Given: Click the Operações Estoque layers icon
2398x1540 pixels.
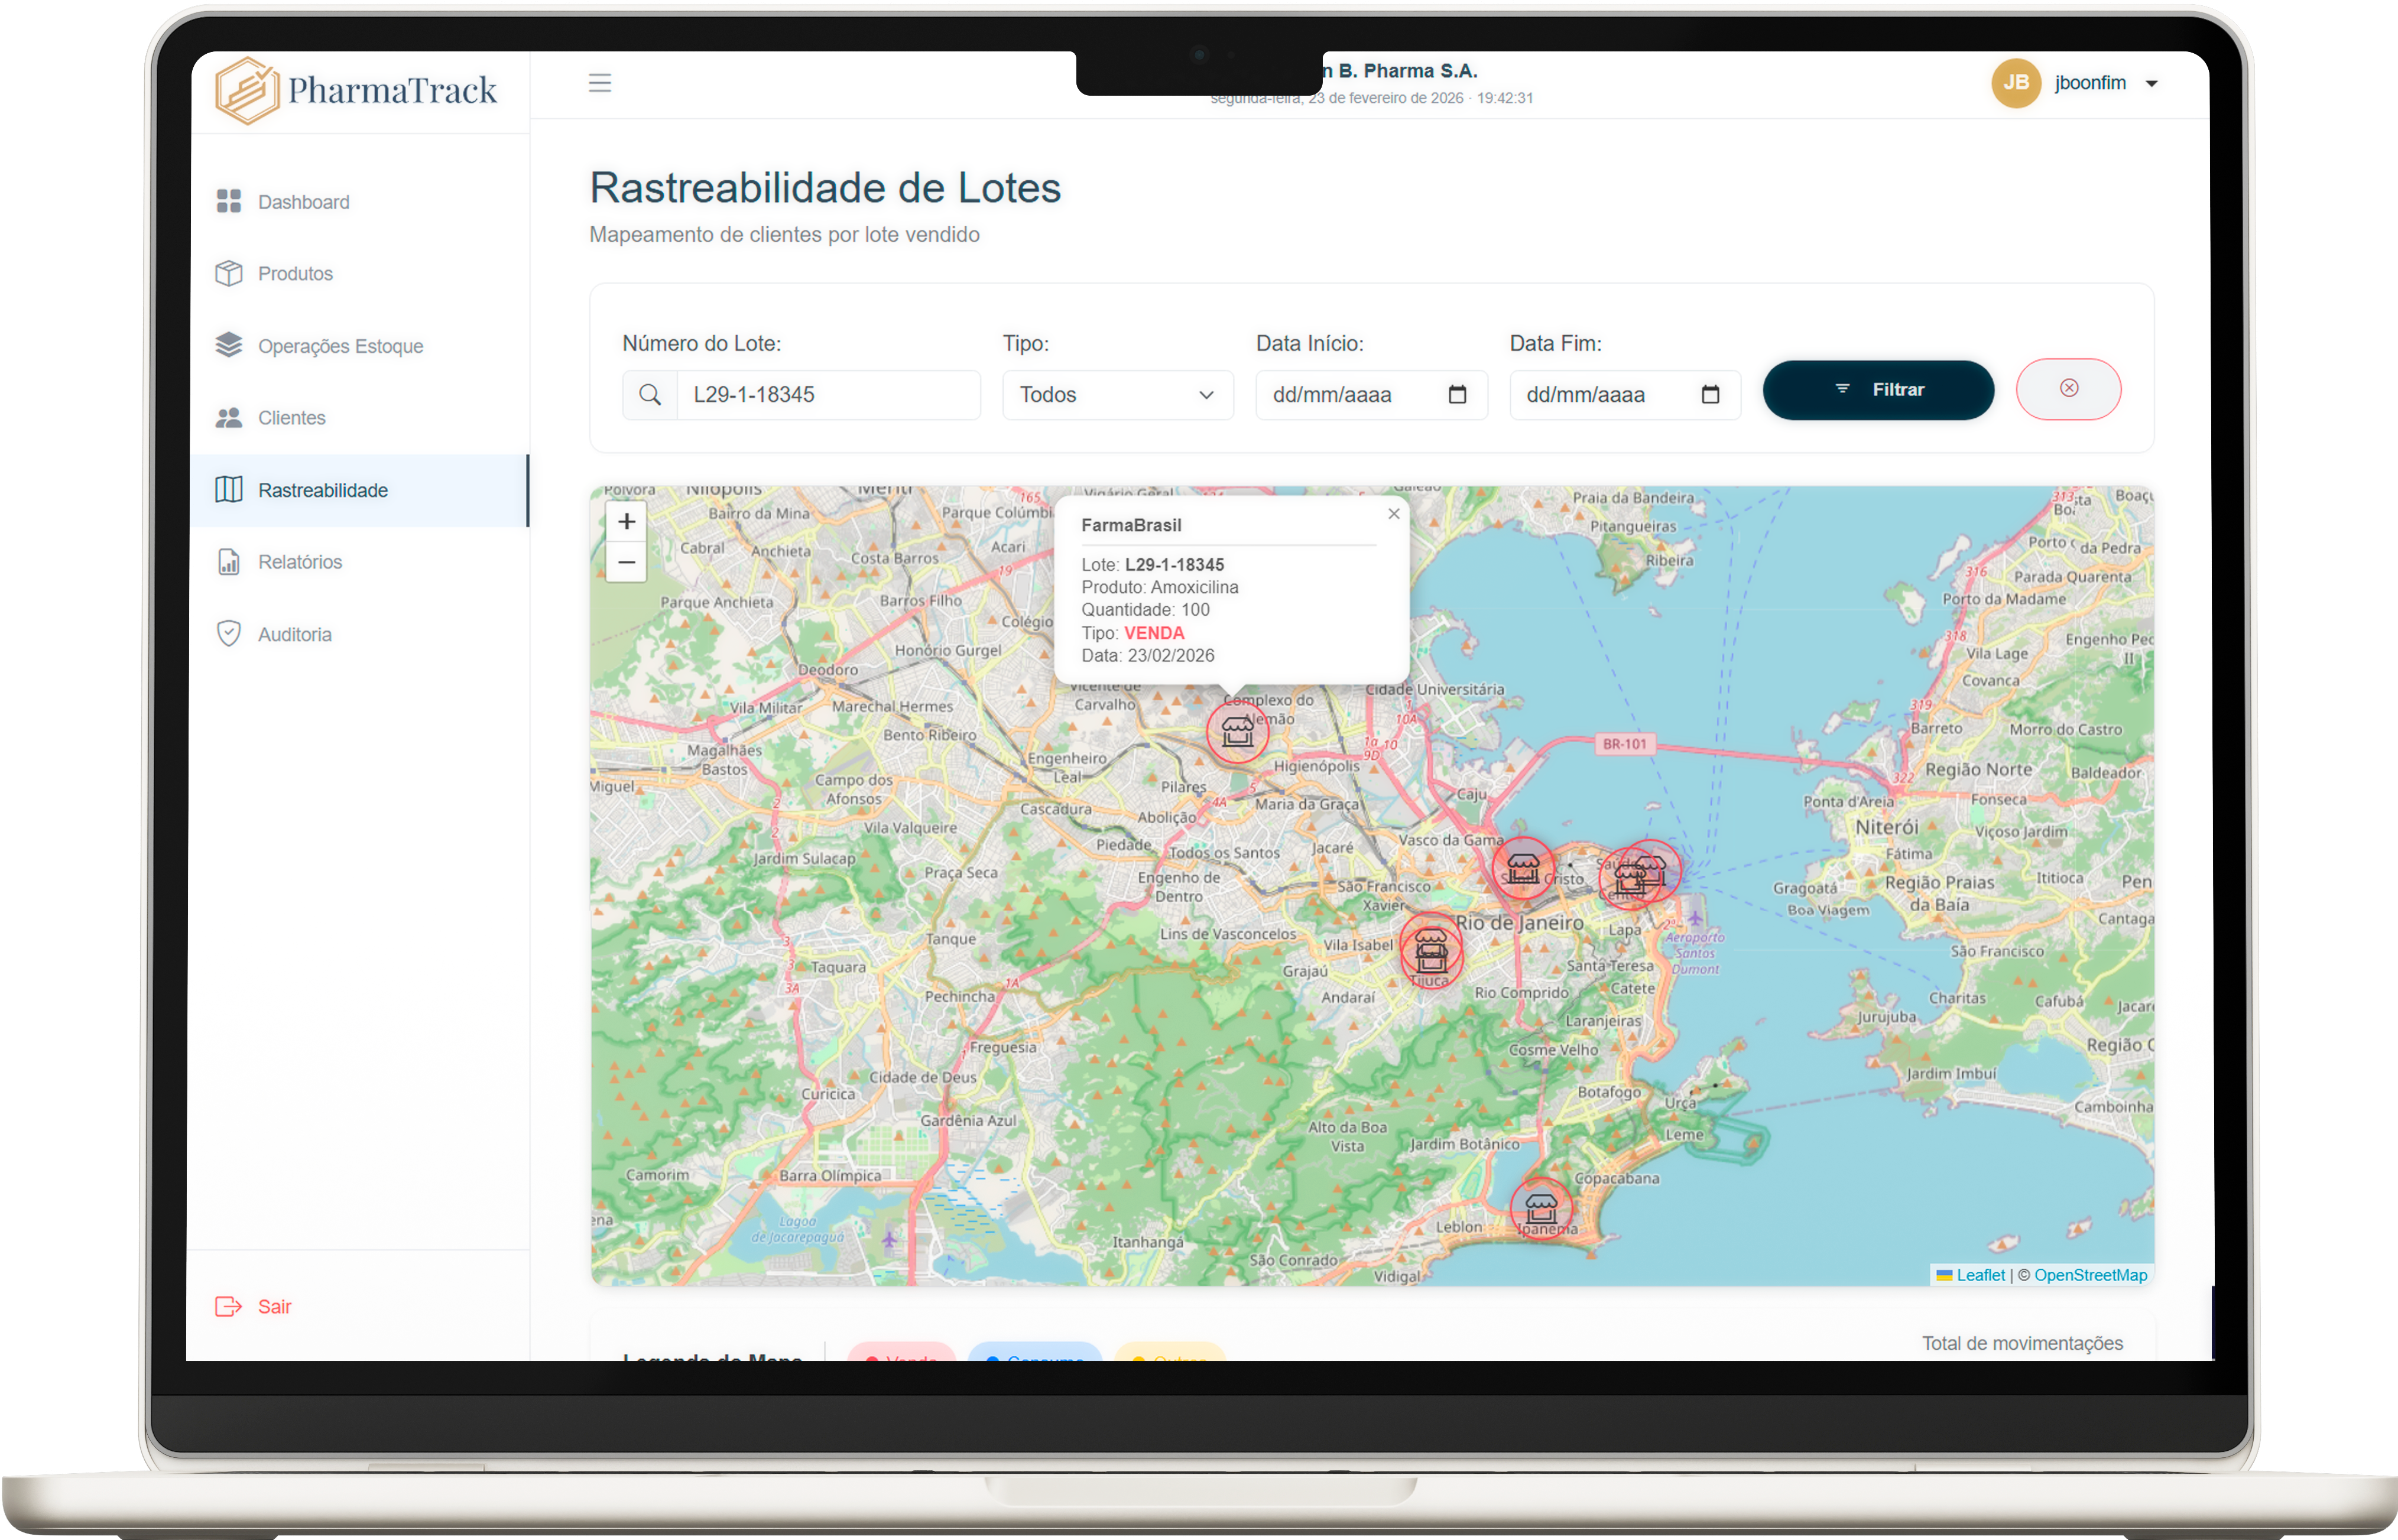Looking at the screenshot, I should click(229, 345).
